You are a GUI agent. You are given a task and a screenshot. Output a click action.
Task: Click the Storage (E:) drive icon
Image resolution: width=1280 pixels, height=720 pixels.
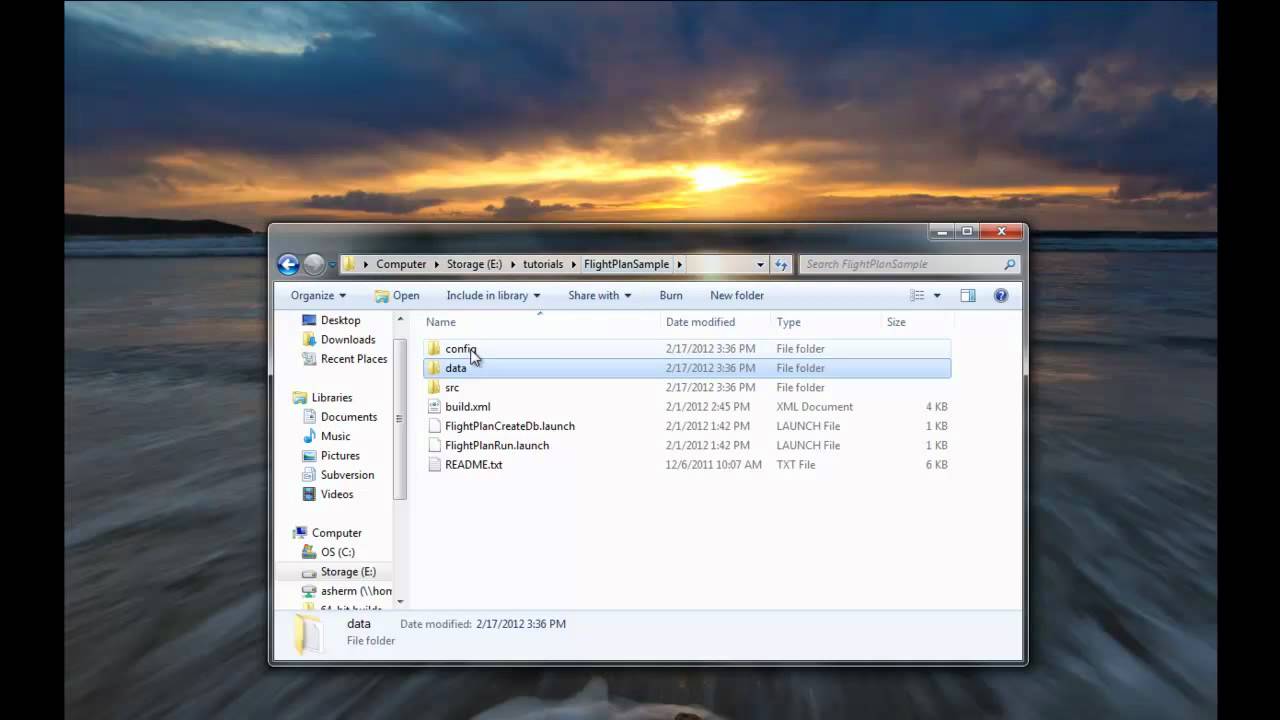coord(309,571)
